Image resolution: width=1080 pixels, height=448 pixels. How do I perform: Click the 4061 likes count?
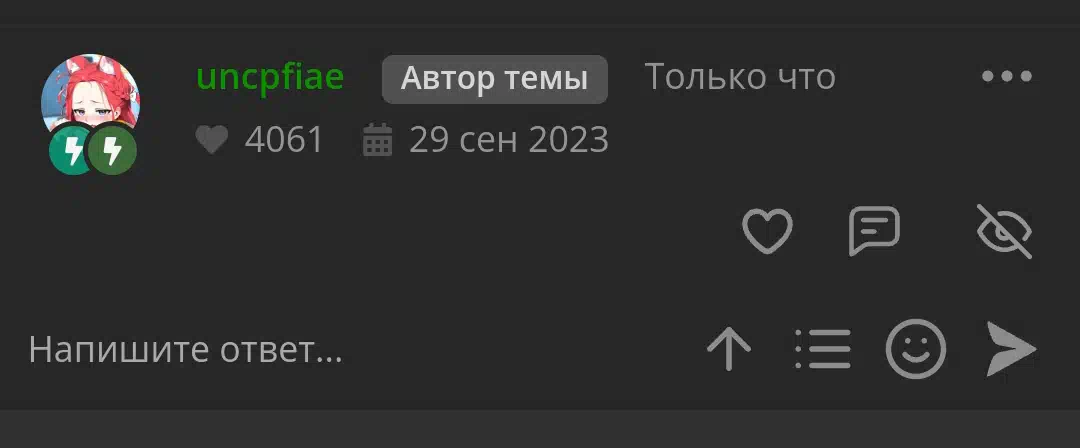coord(284,141)
